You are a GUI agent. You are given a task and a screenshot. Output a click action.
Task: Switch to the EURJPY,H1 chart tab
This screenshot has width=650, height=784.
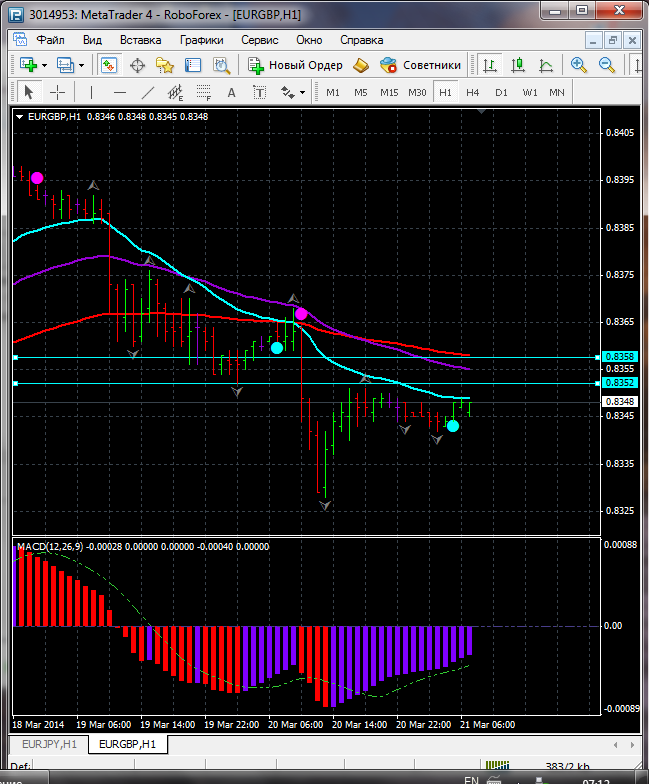[49, 744]
